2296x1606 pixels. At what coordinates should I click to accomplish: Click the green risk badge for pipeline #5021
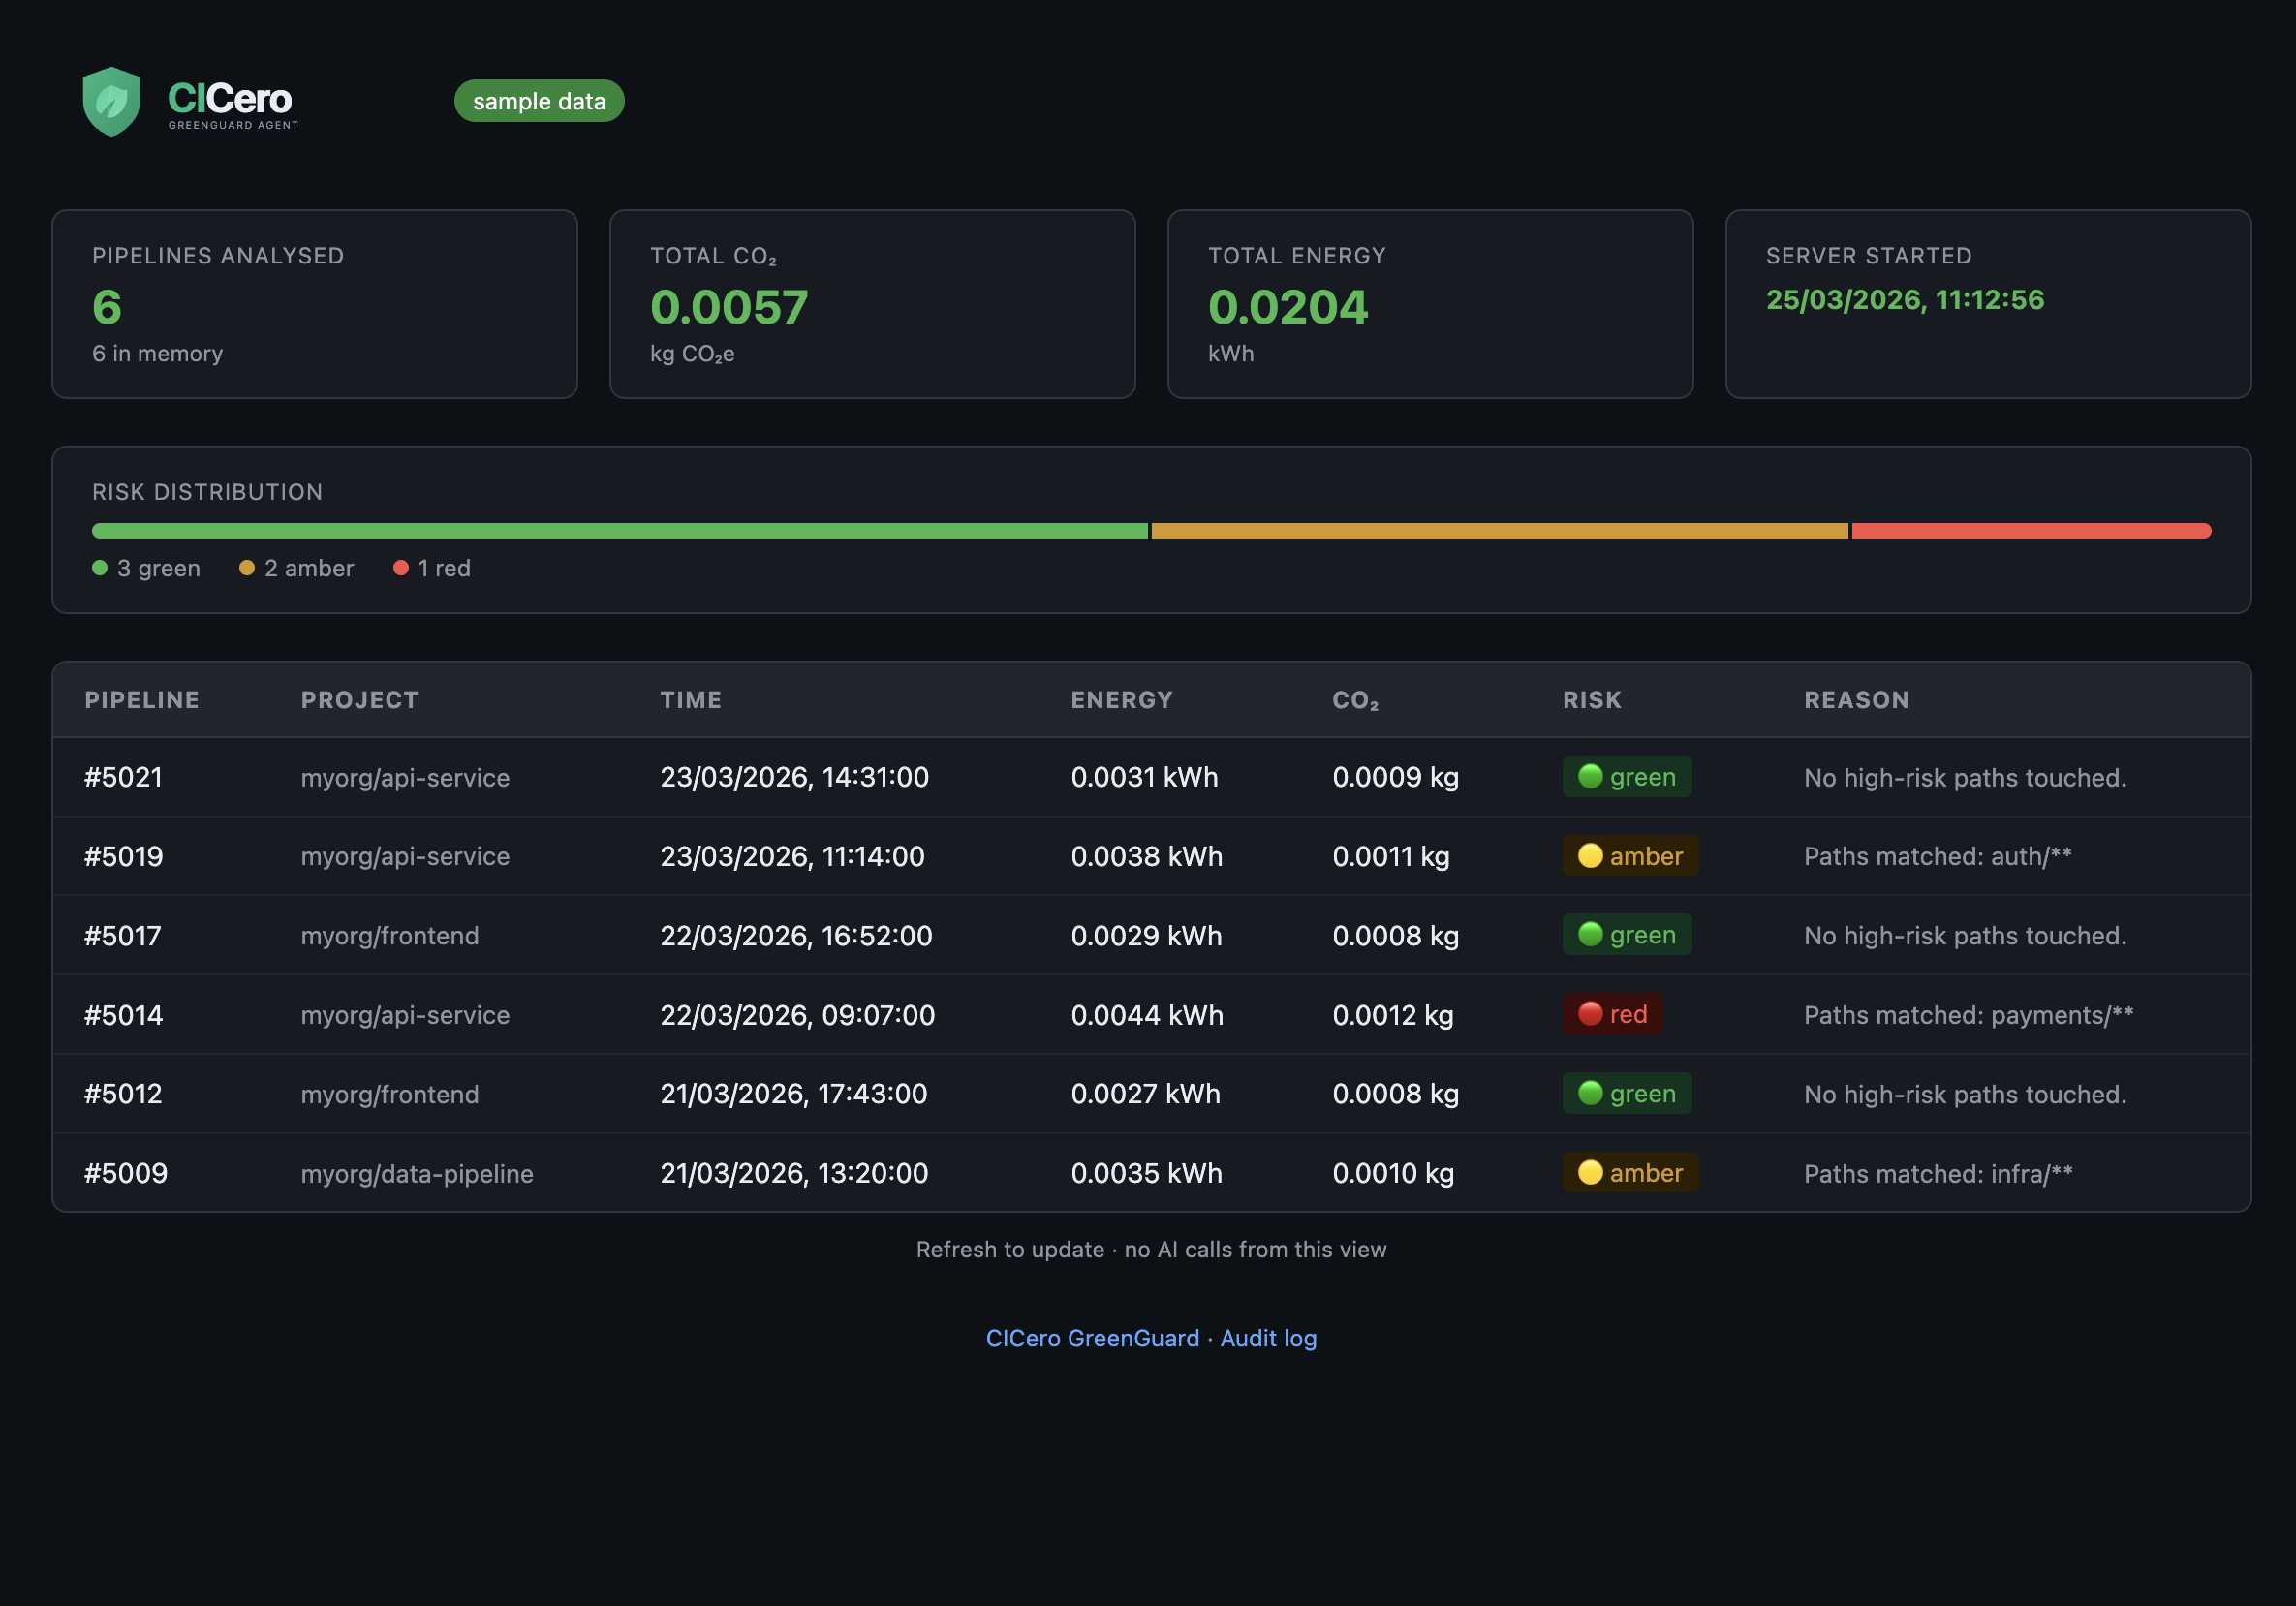click(x=1626, y=777)
